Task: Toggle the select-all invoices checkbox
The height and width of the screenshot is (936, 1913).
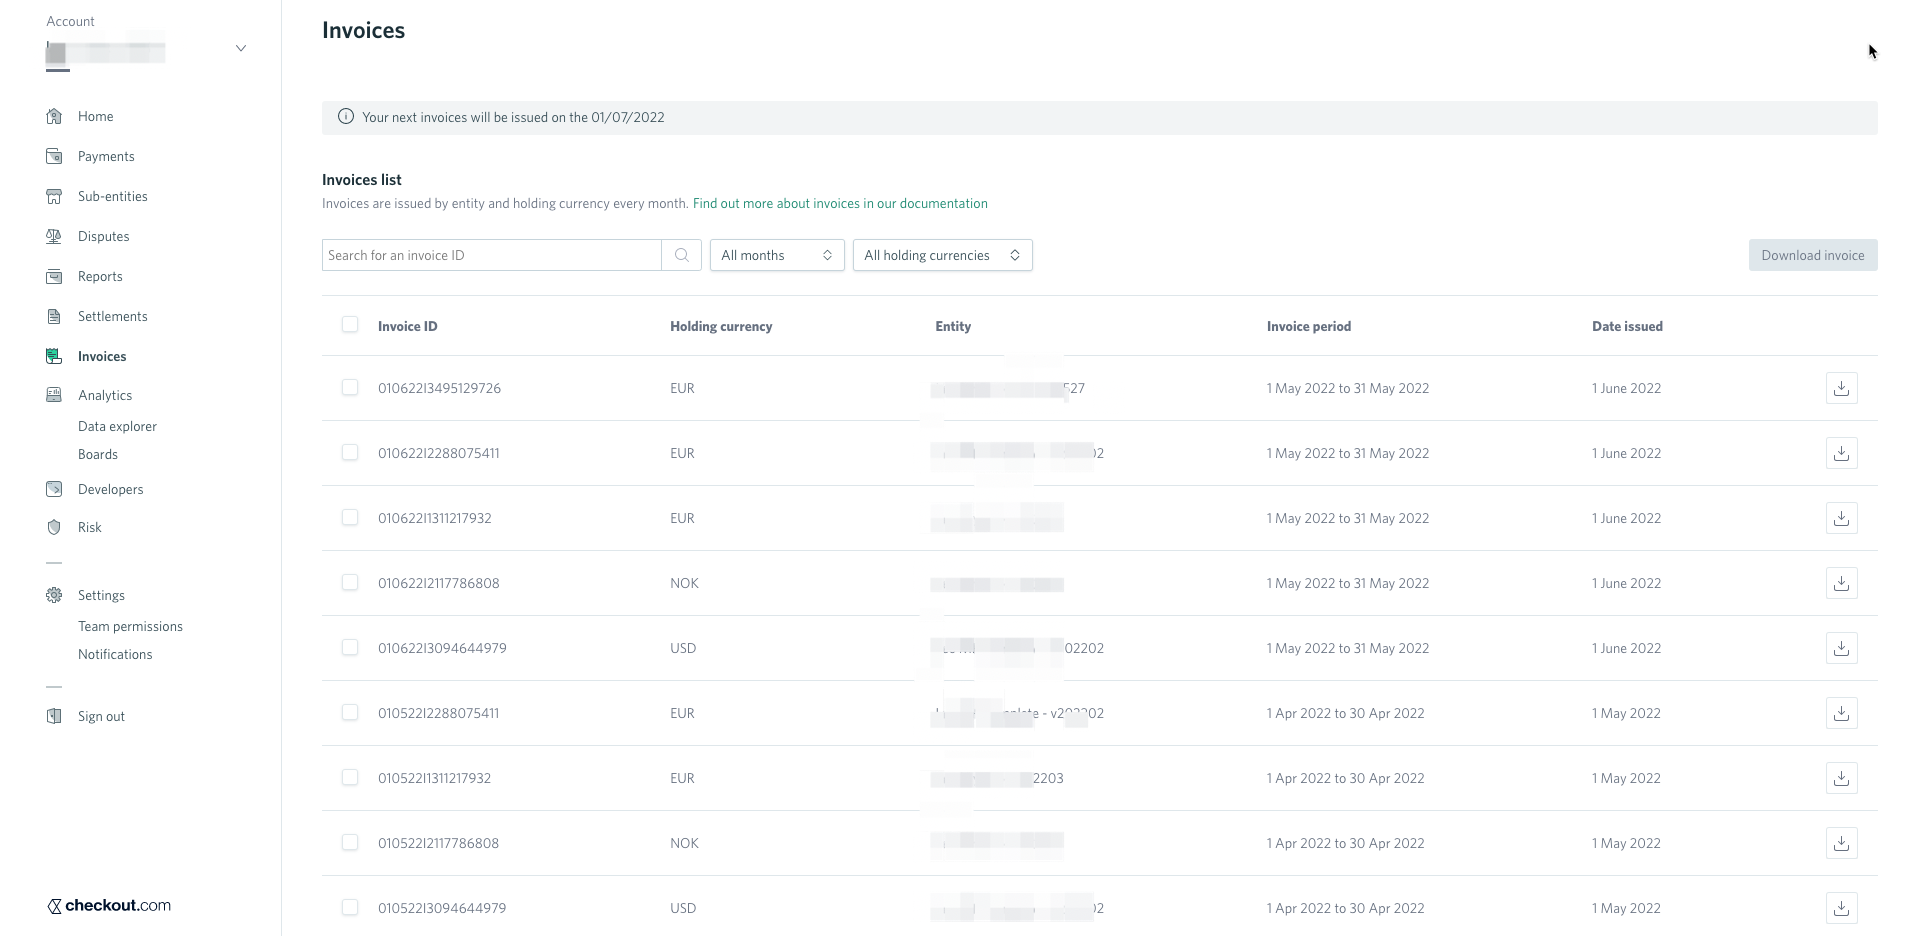Action: (x=350, y=324)
